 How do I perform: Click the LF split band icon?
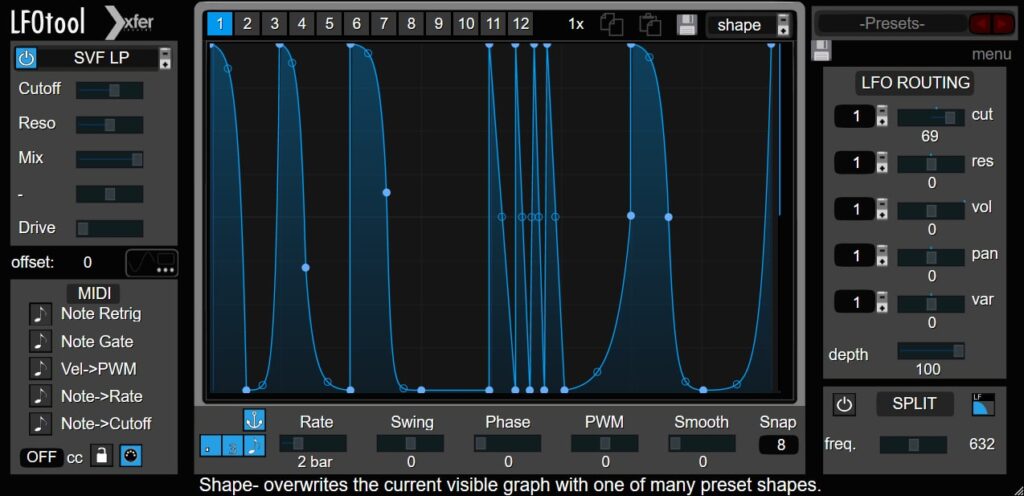coord(983,404)
